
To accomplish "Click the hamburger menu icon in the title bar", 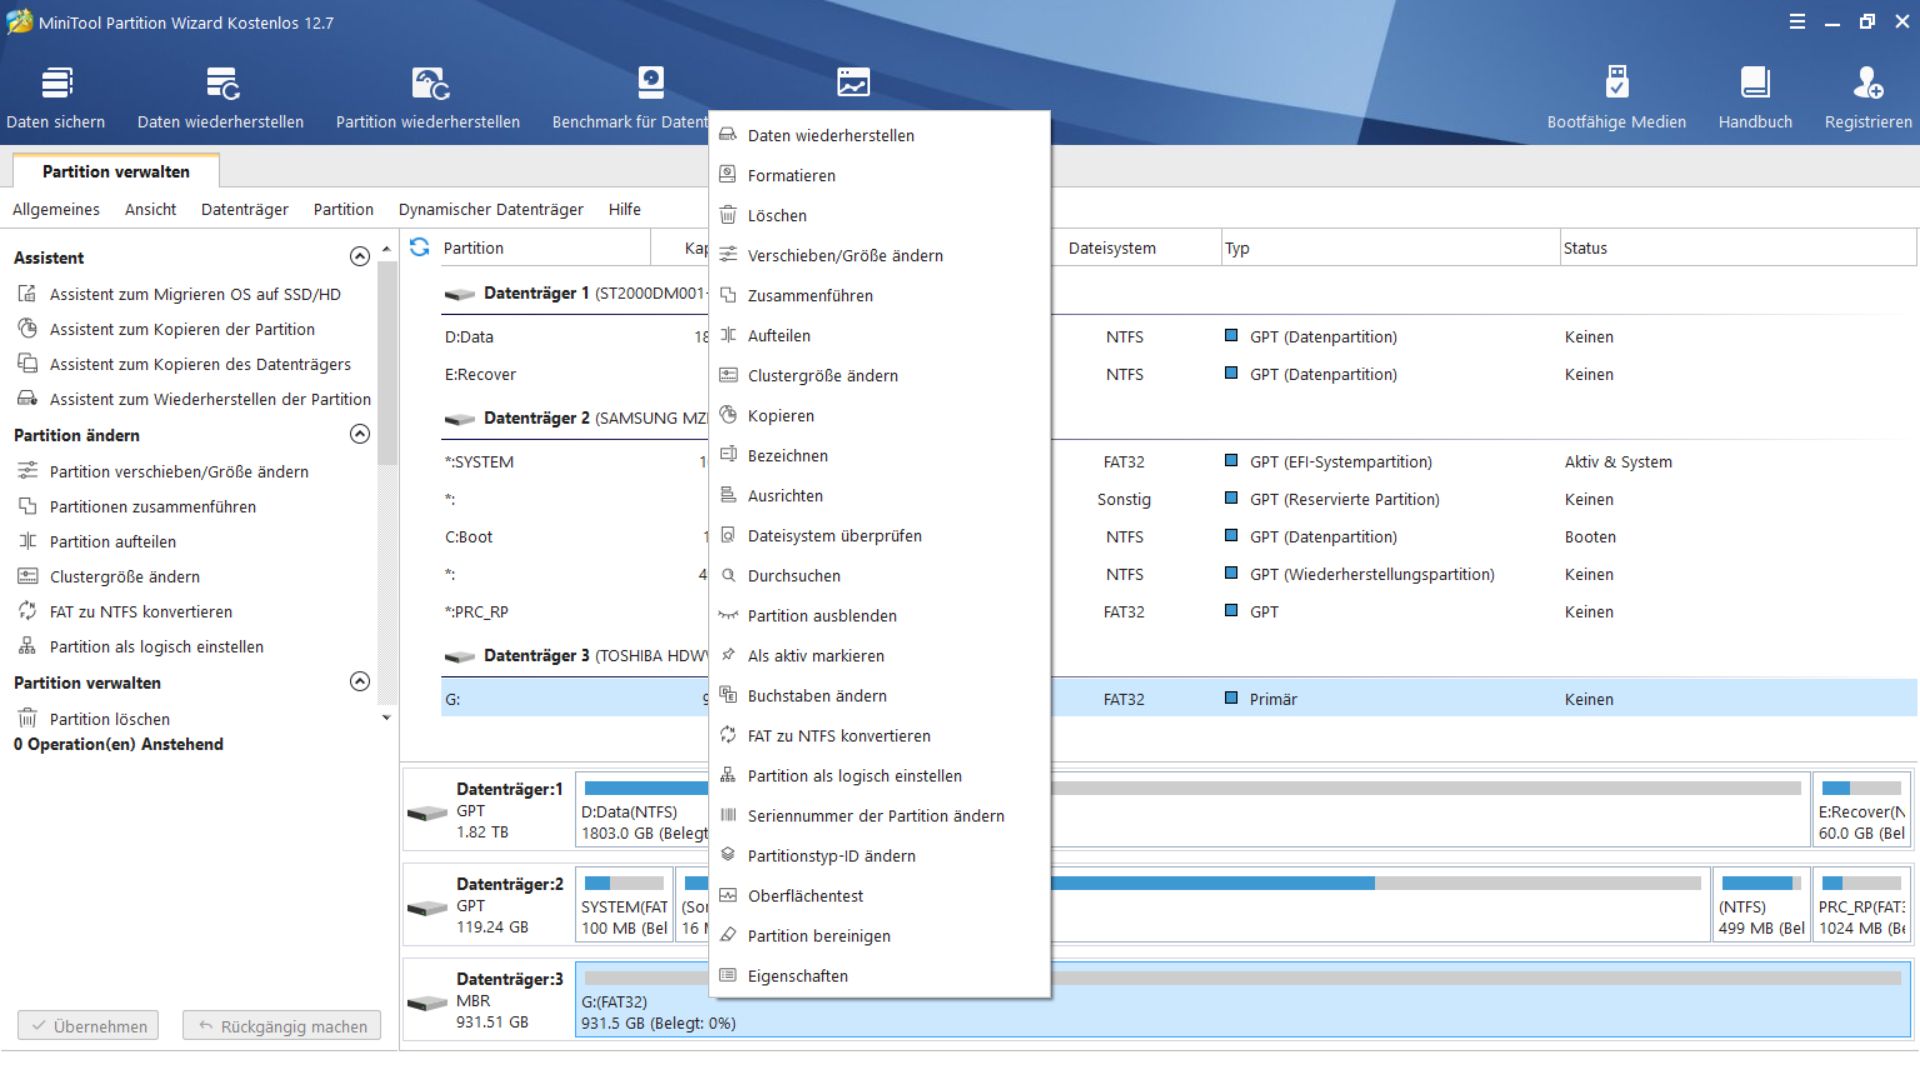I will (x=1797, y=22).
